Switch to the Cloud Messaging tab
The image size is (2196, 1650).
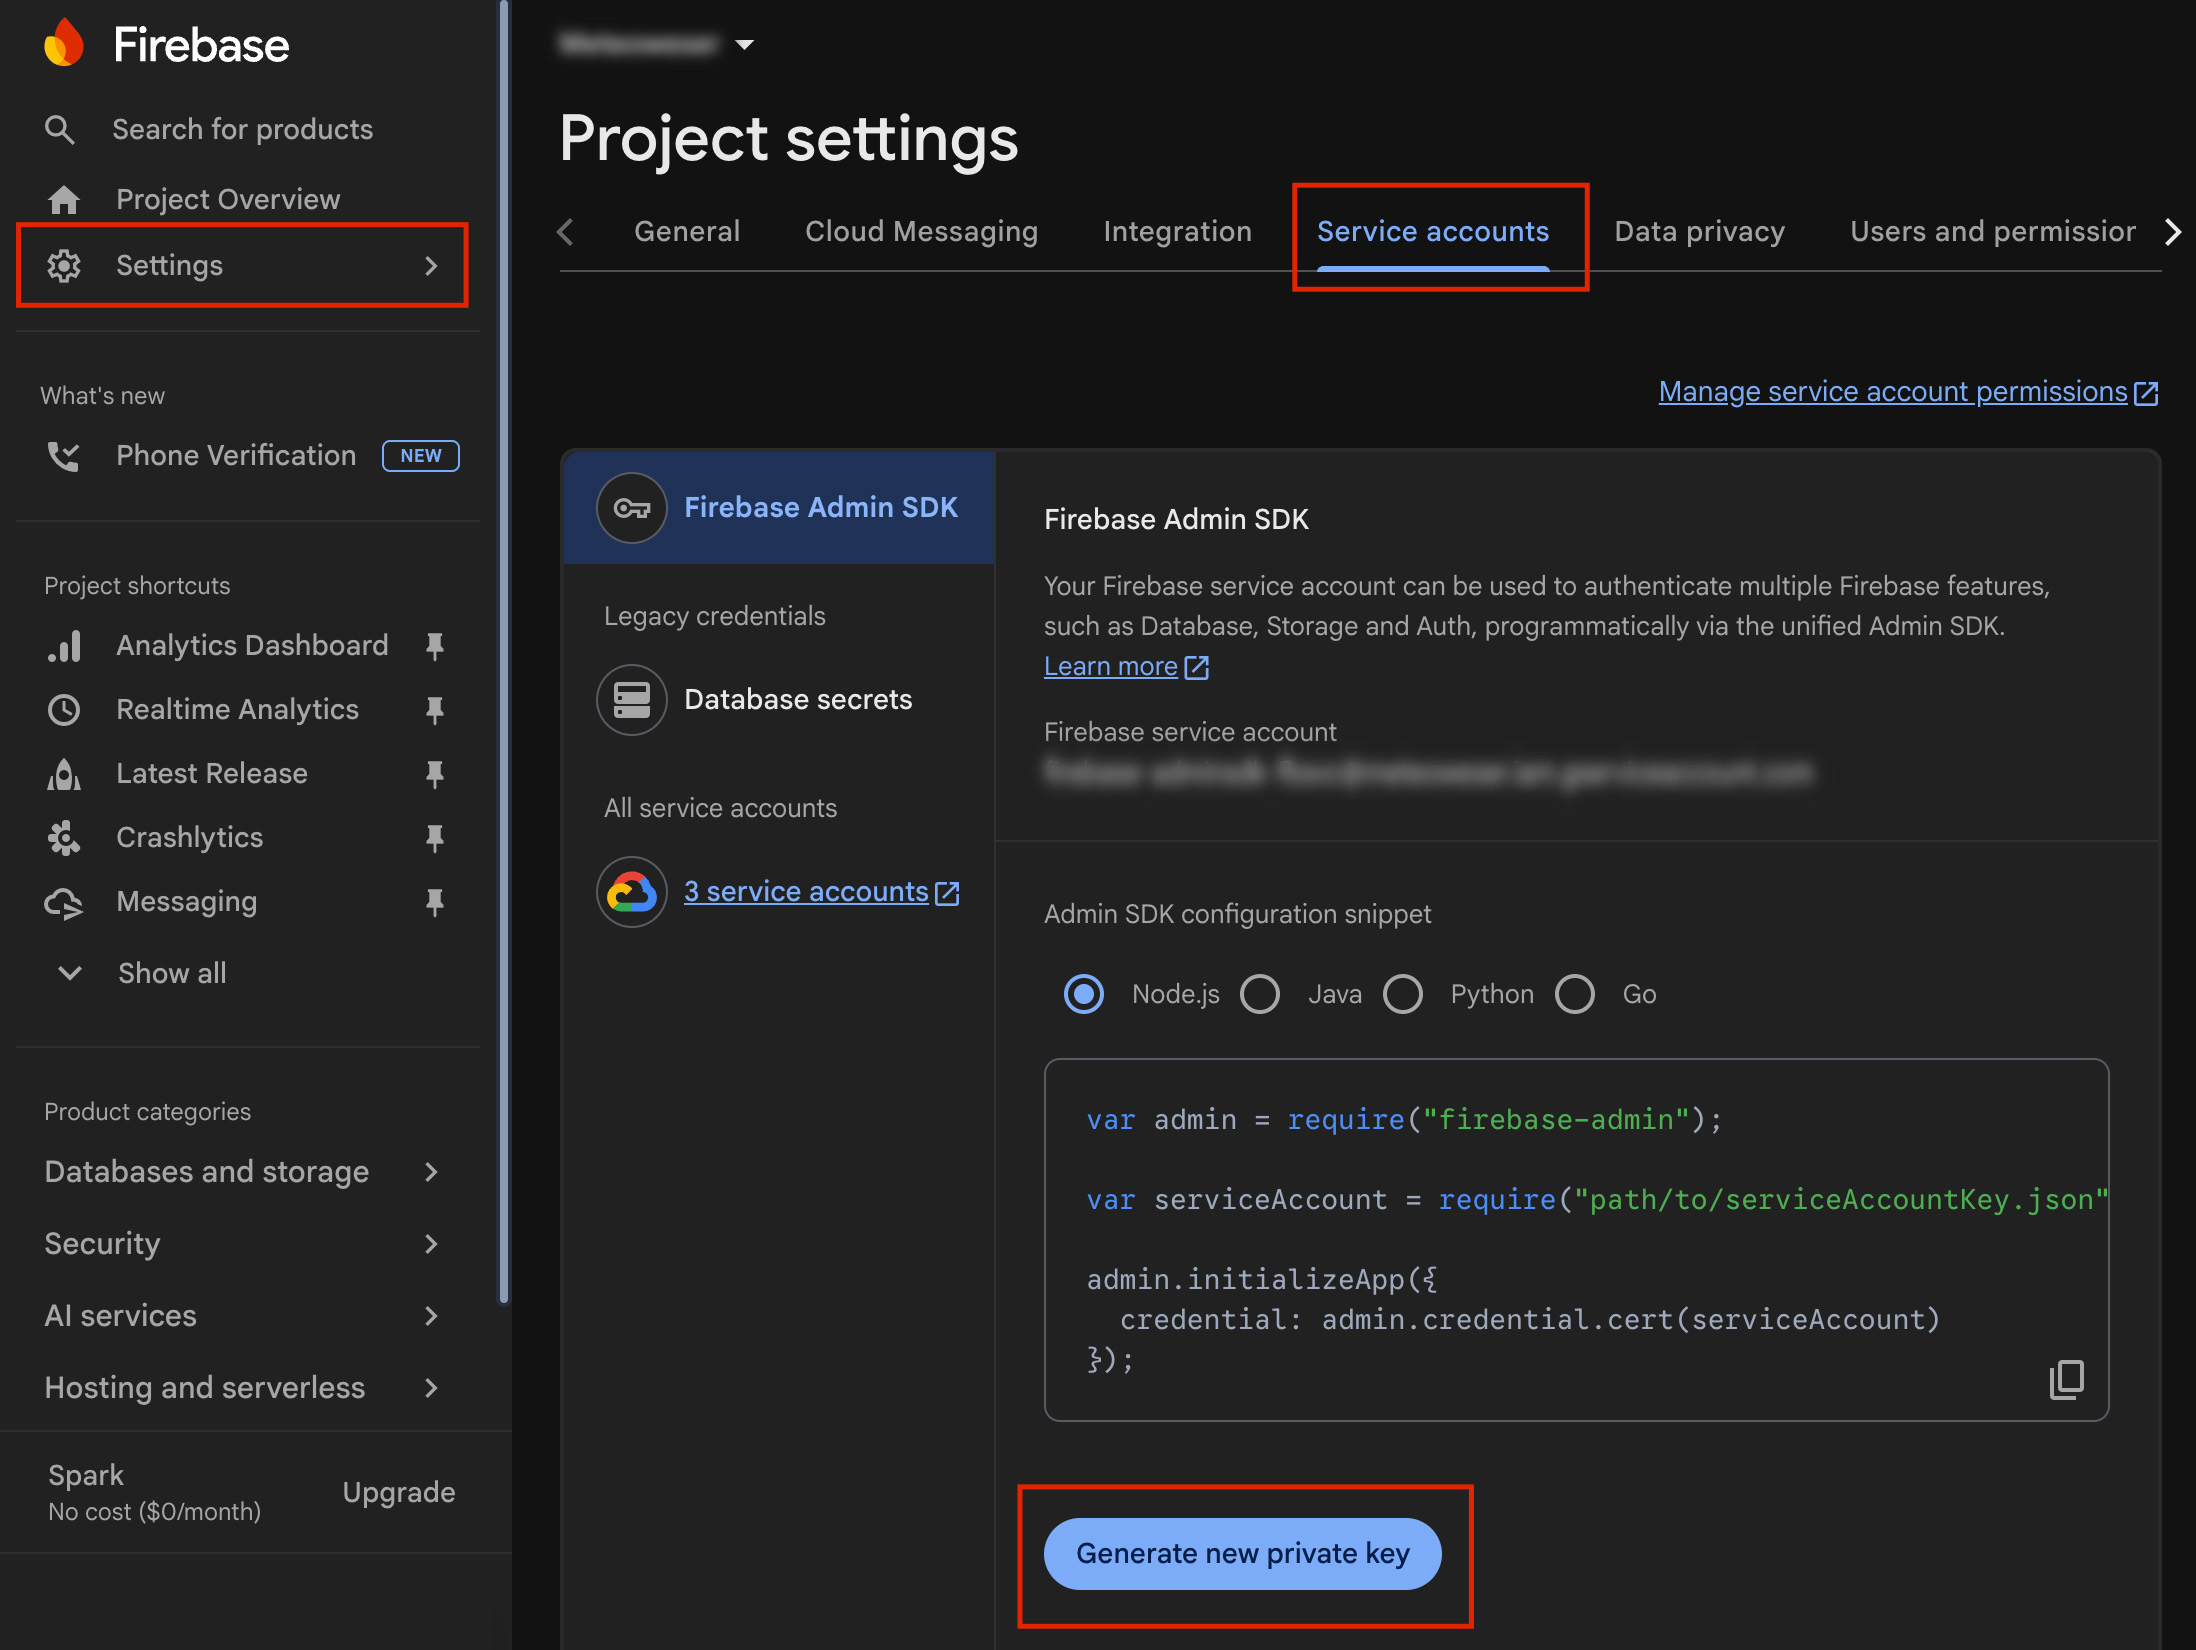[x=921, y=232]
